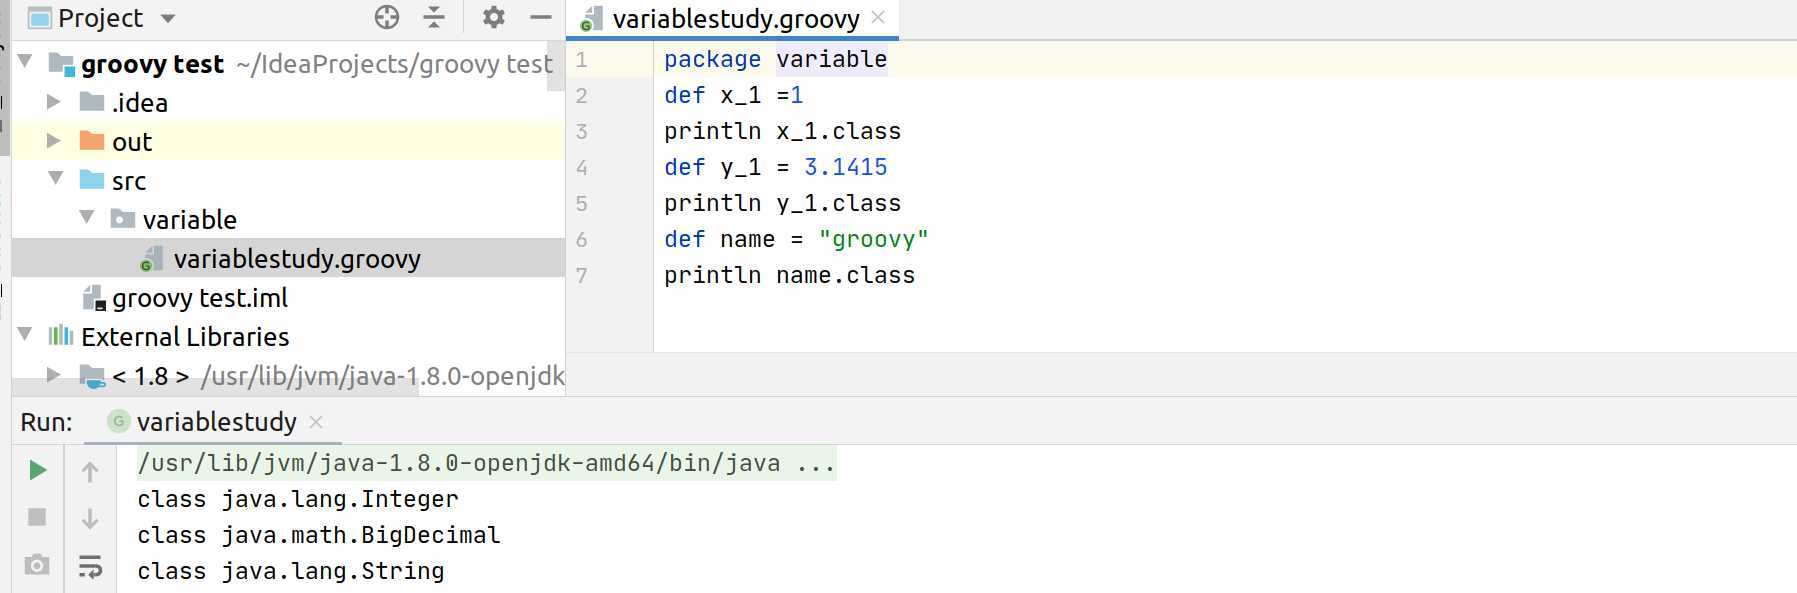Select the variablestudy.groovy editor tab
The image size is (1797, 593).
tap(735, 19)
